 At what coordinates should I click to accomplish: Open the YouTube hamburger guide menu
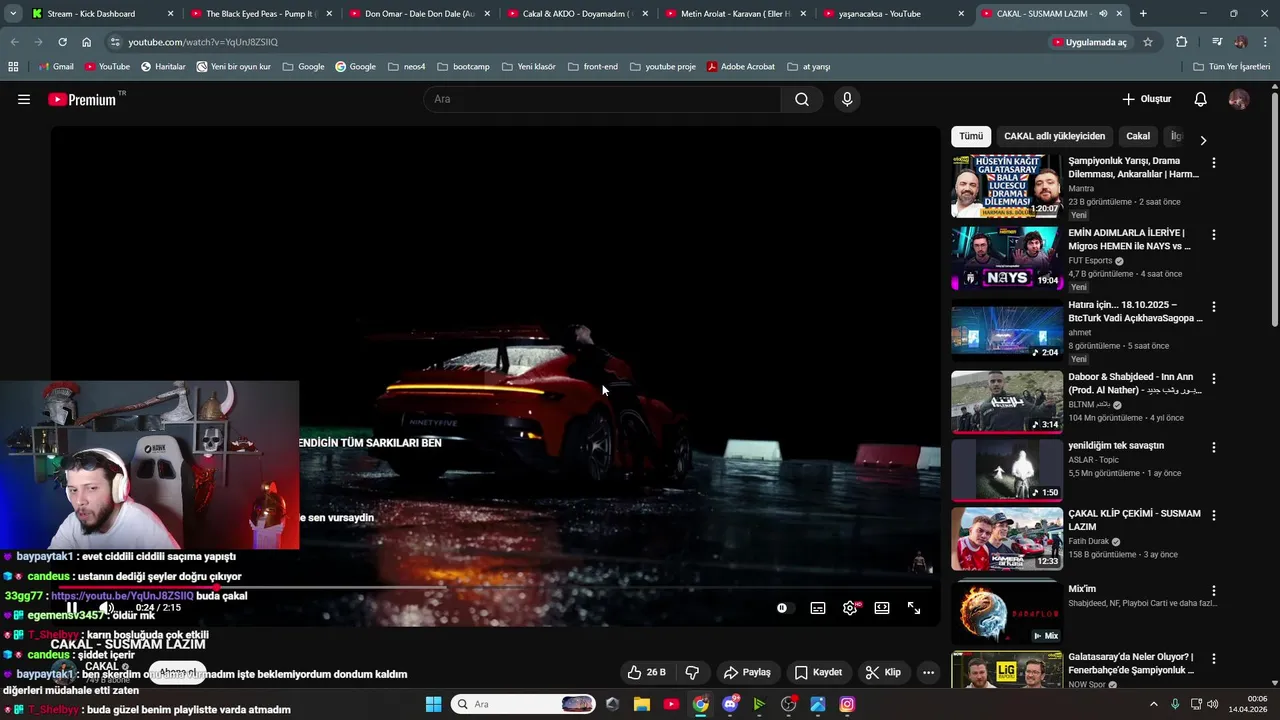24,99
